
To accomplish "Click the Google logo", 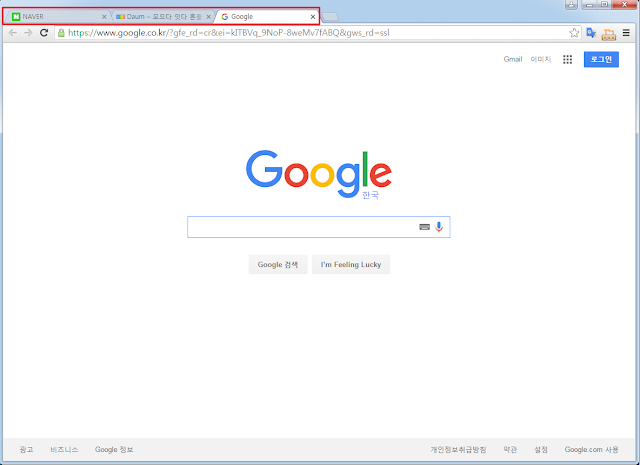I will pyautogui.click(x=319, y=174).
